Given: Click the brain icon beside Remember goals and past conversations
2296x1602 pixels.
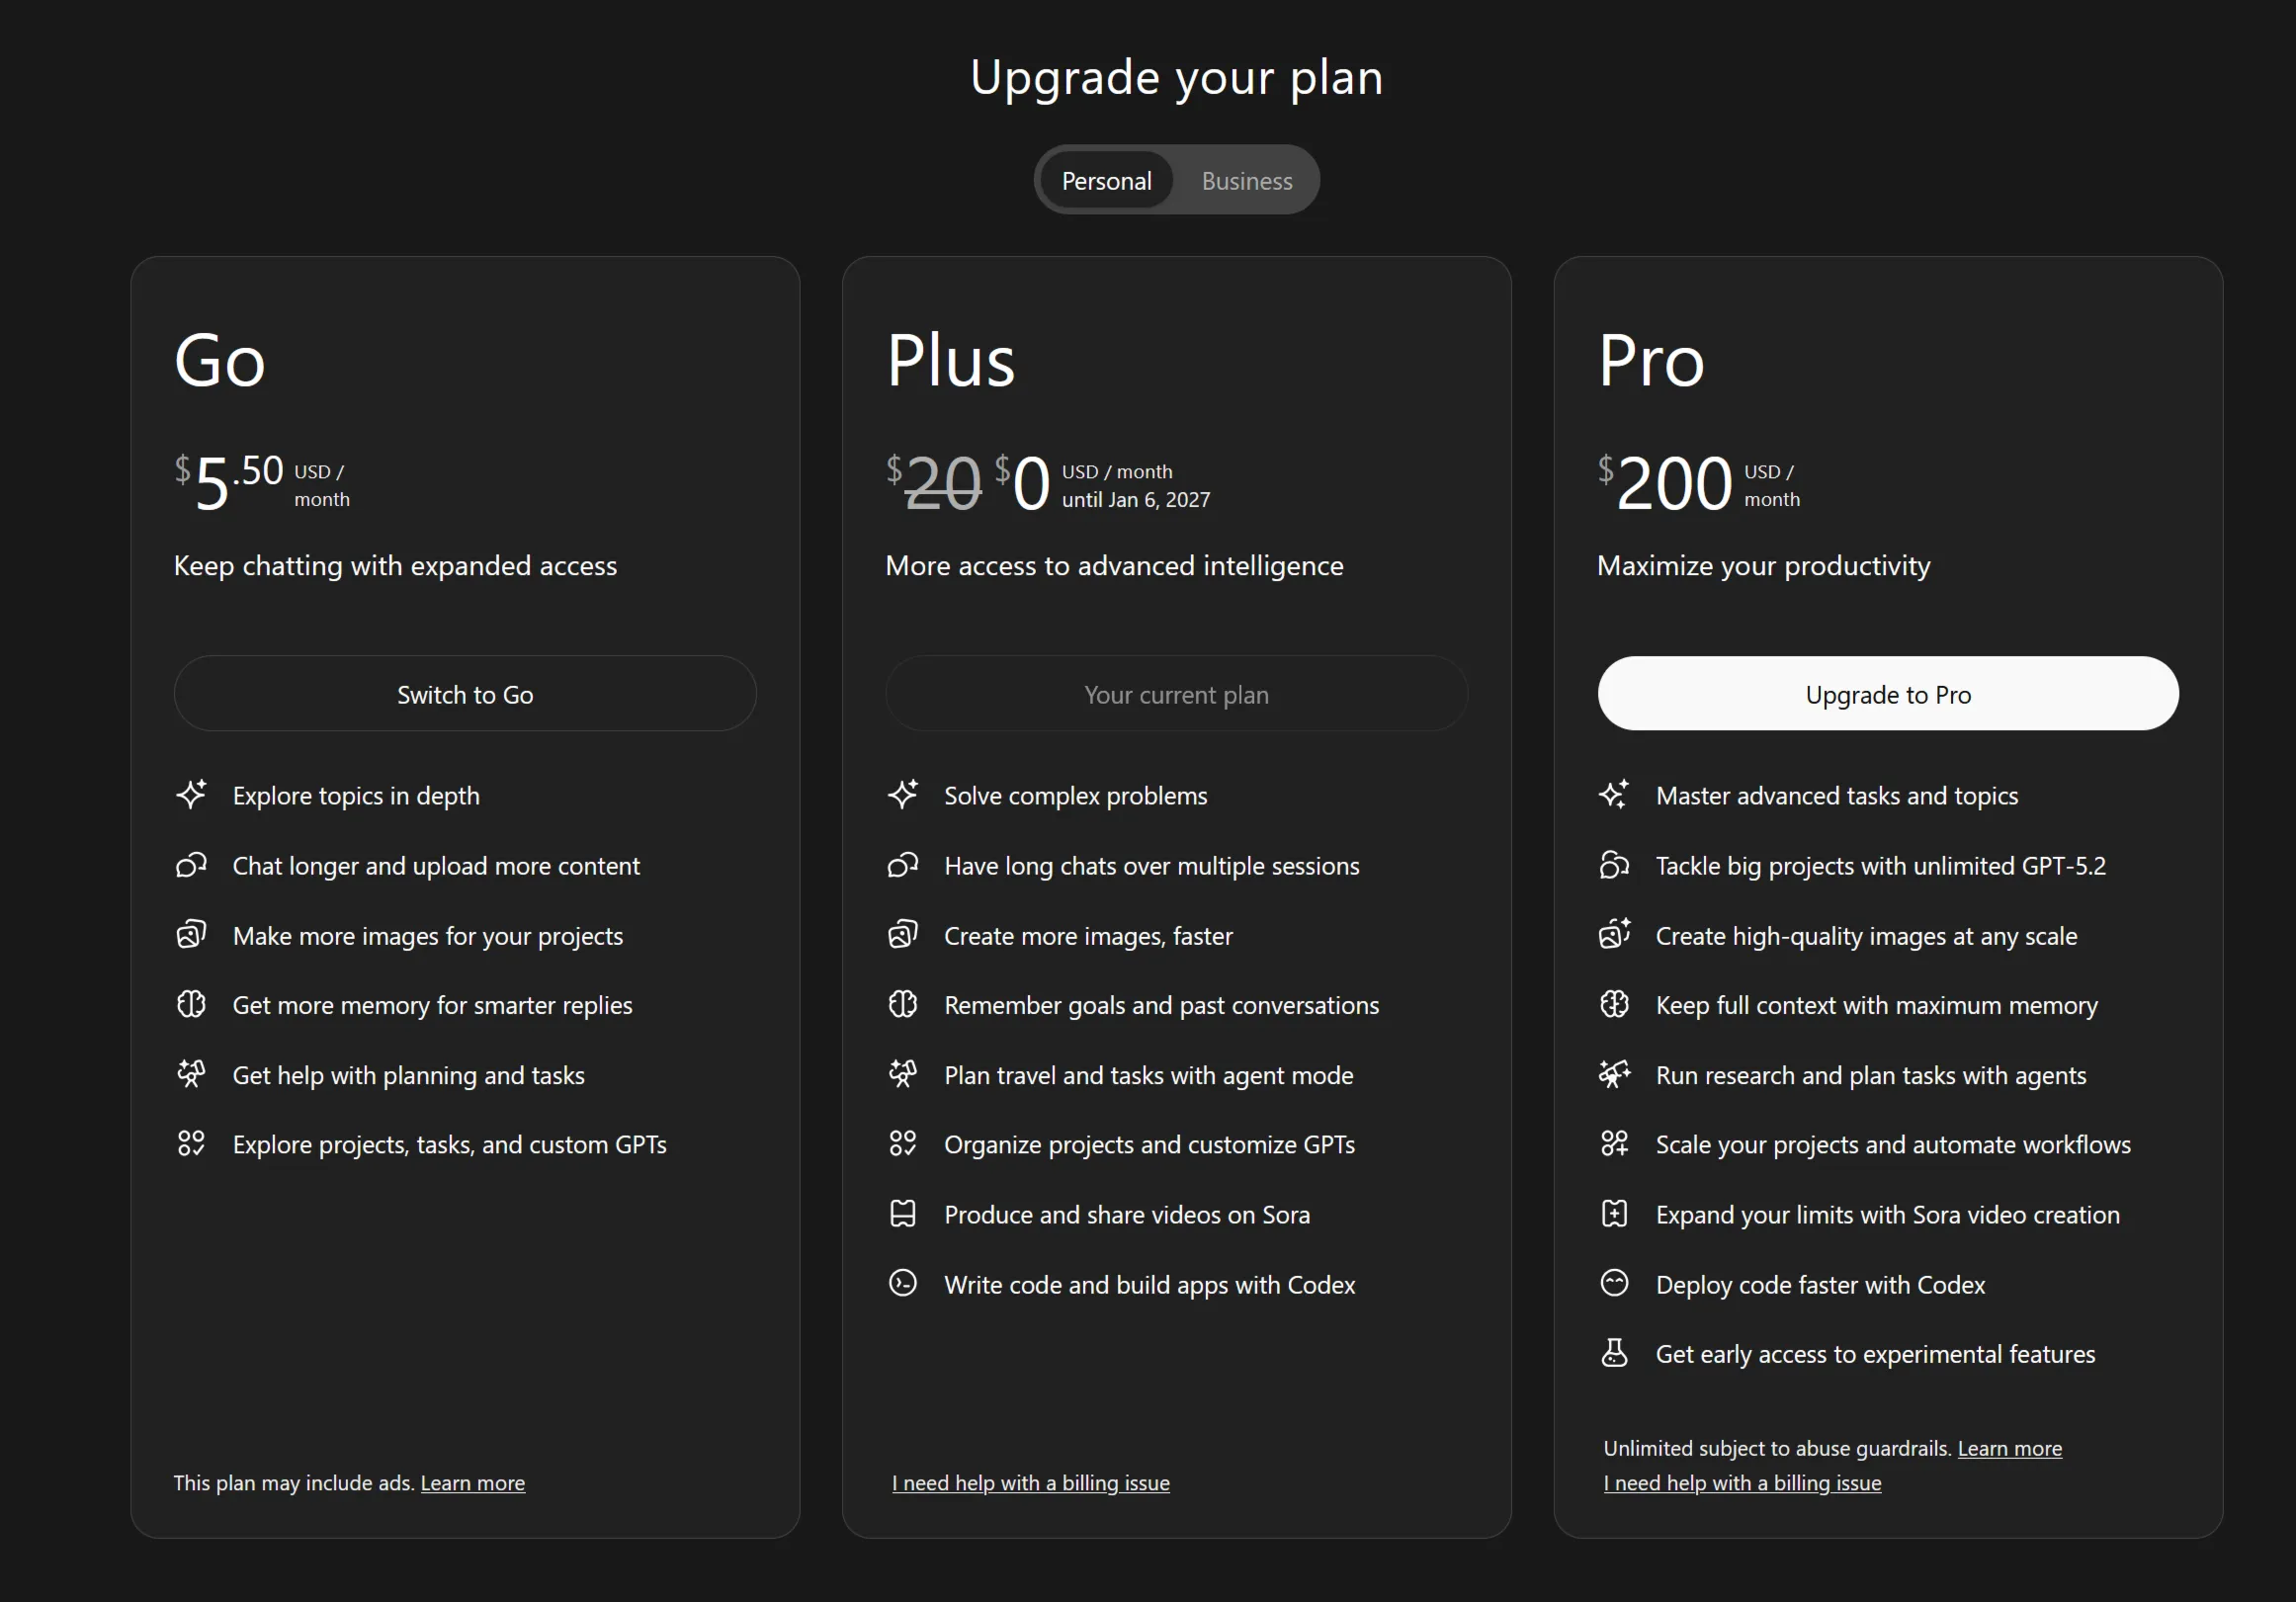Looking at the screenshot, I should click(902, 1004).
